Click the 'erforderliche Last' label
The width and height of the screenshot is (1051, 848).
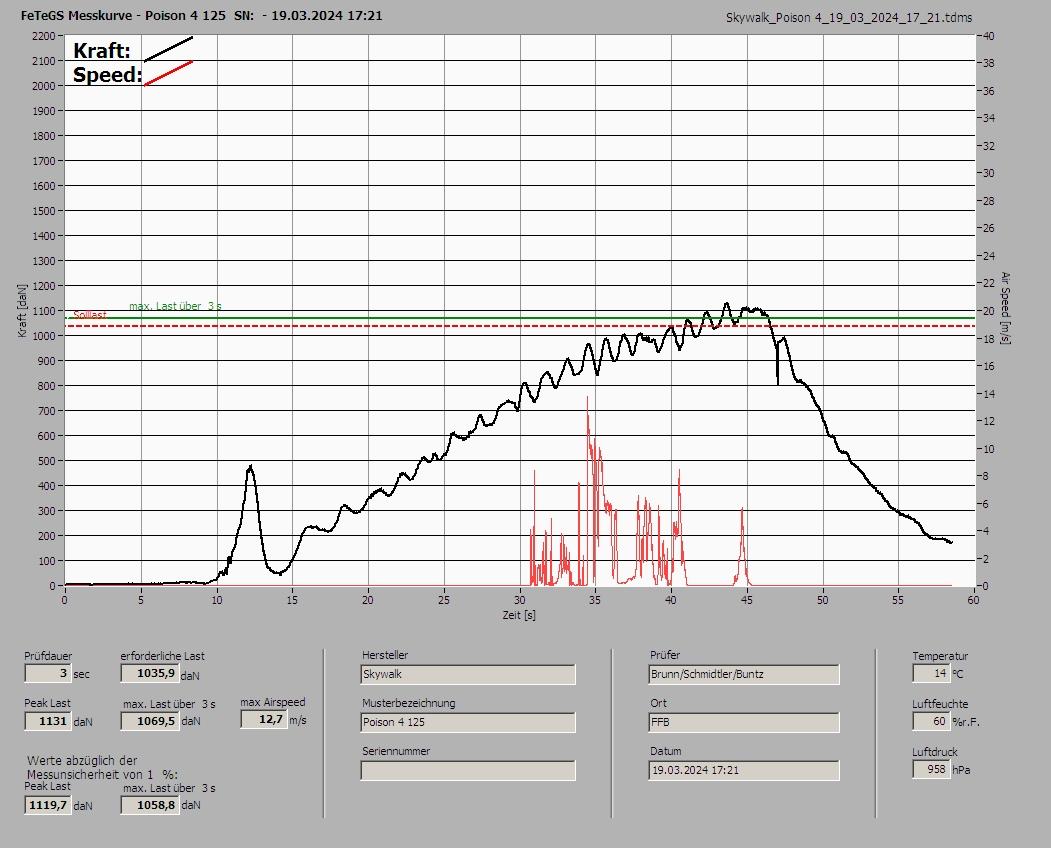pyautogui.click(x=163, y=656)
